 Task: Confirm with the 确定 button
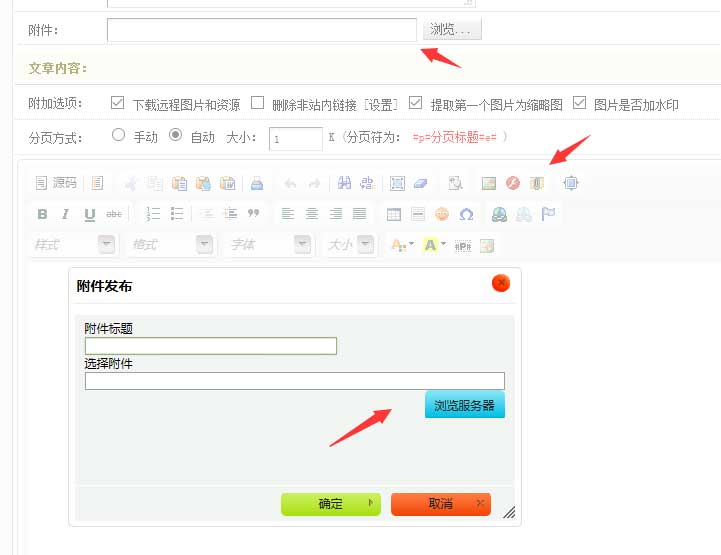point(331,504)
